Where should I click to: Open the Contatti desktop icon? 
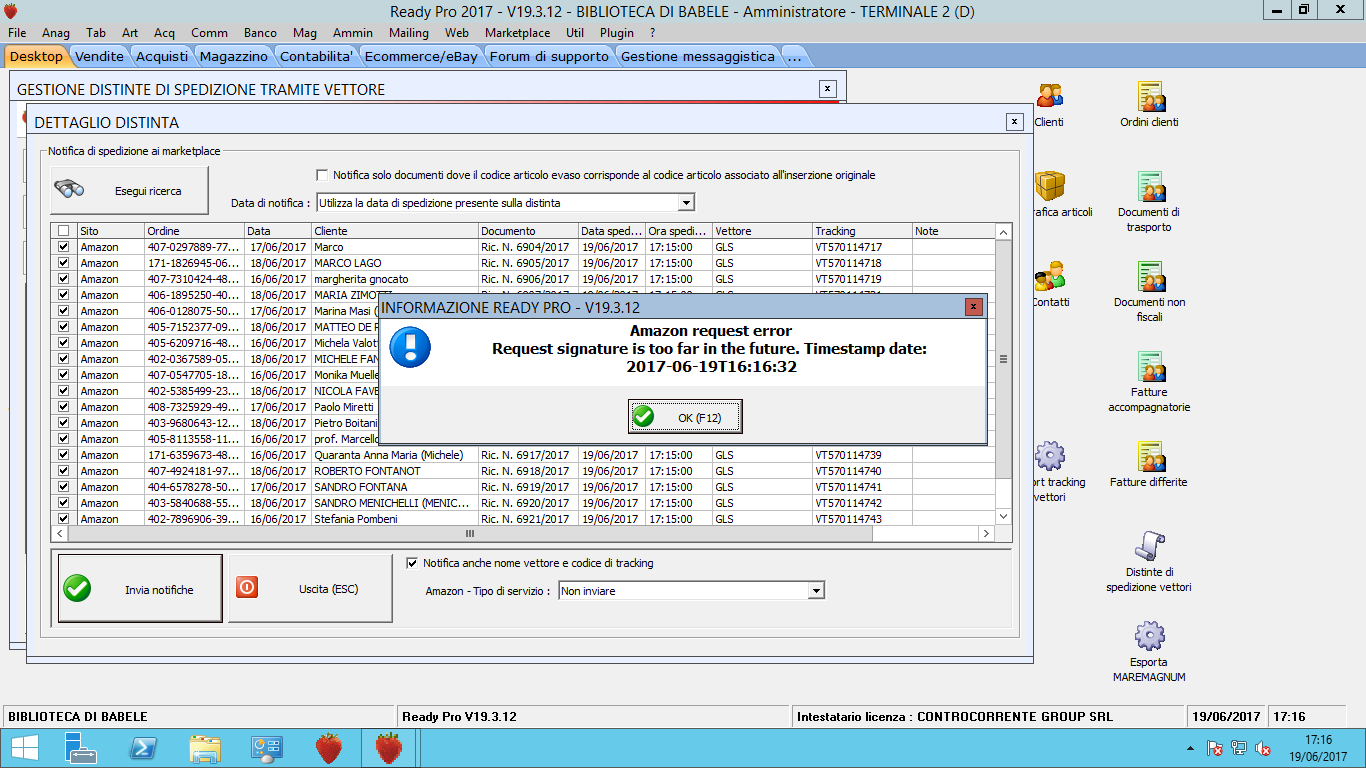(x=1049, y=277)
